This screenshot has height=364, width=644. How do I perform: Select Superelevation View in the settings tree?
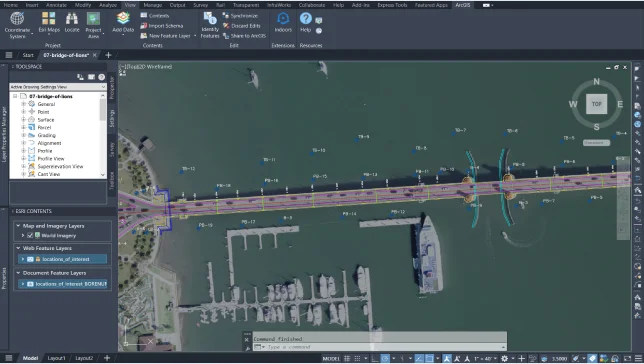(60, 166)
